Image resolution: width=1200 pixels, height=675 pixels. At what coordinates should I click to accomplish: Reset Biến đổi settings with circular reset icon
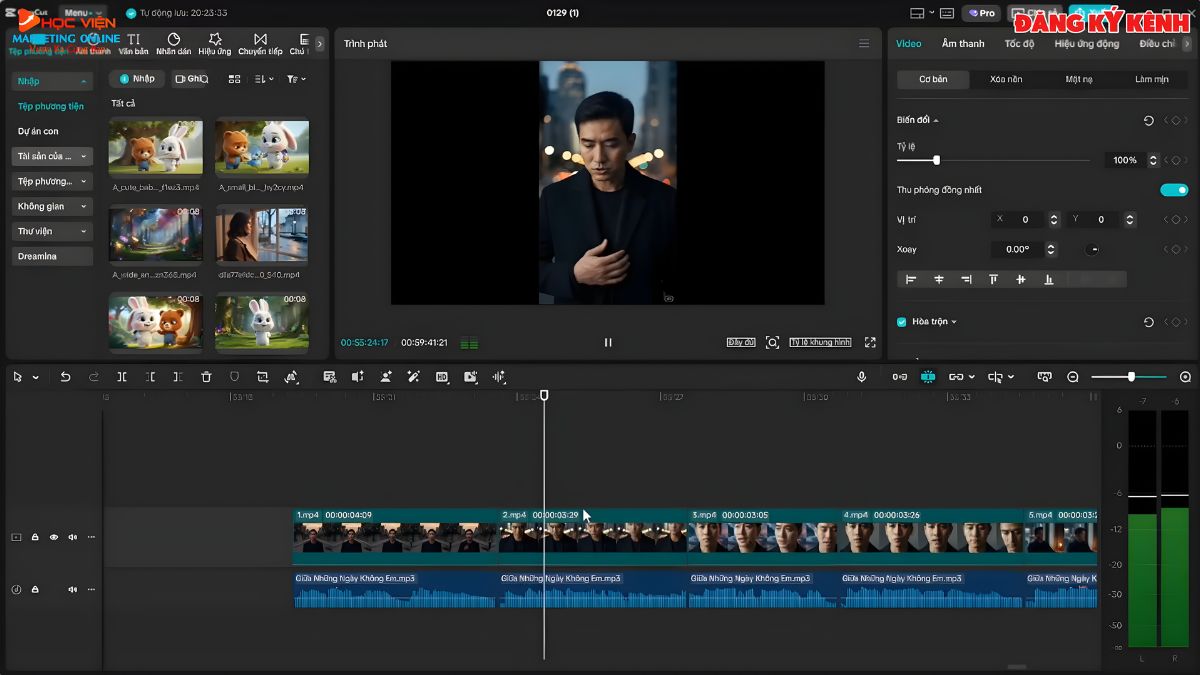coord(1148,119)
